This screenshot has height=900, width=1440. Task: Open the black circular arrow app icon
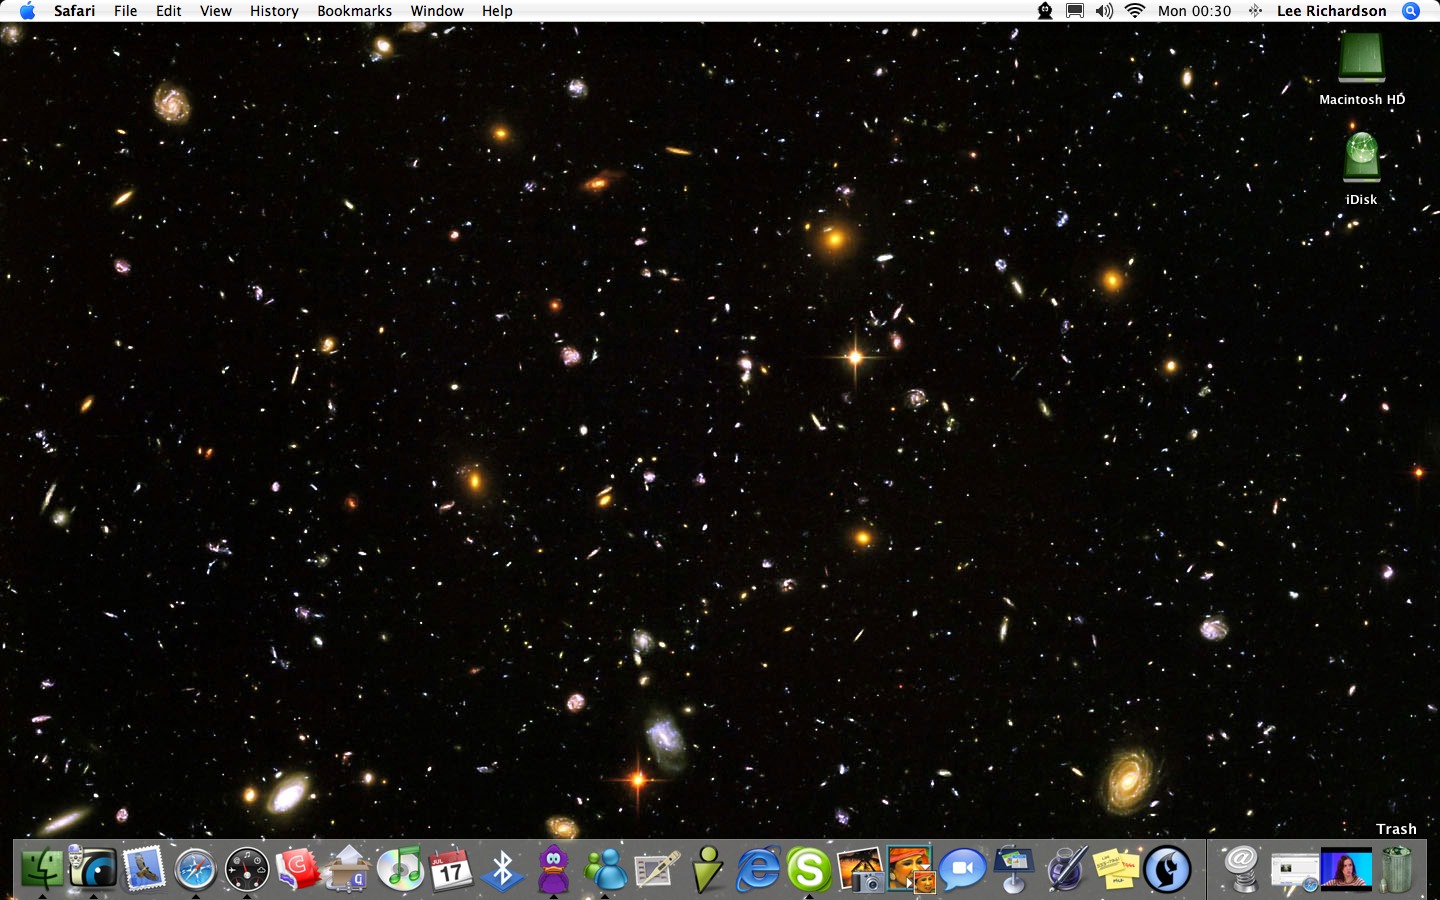point(1167,869)
